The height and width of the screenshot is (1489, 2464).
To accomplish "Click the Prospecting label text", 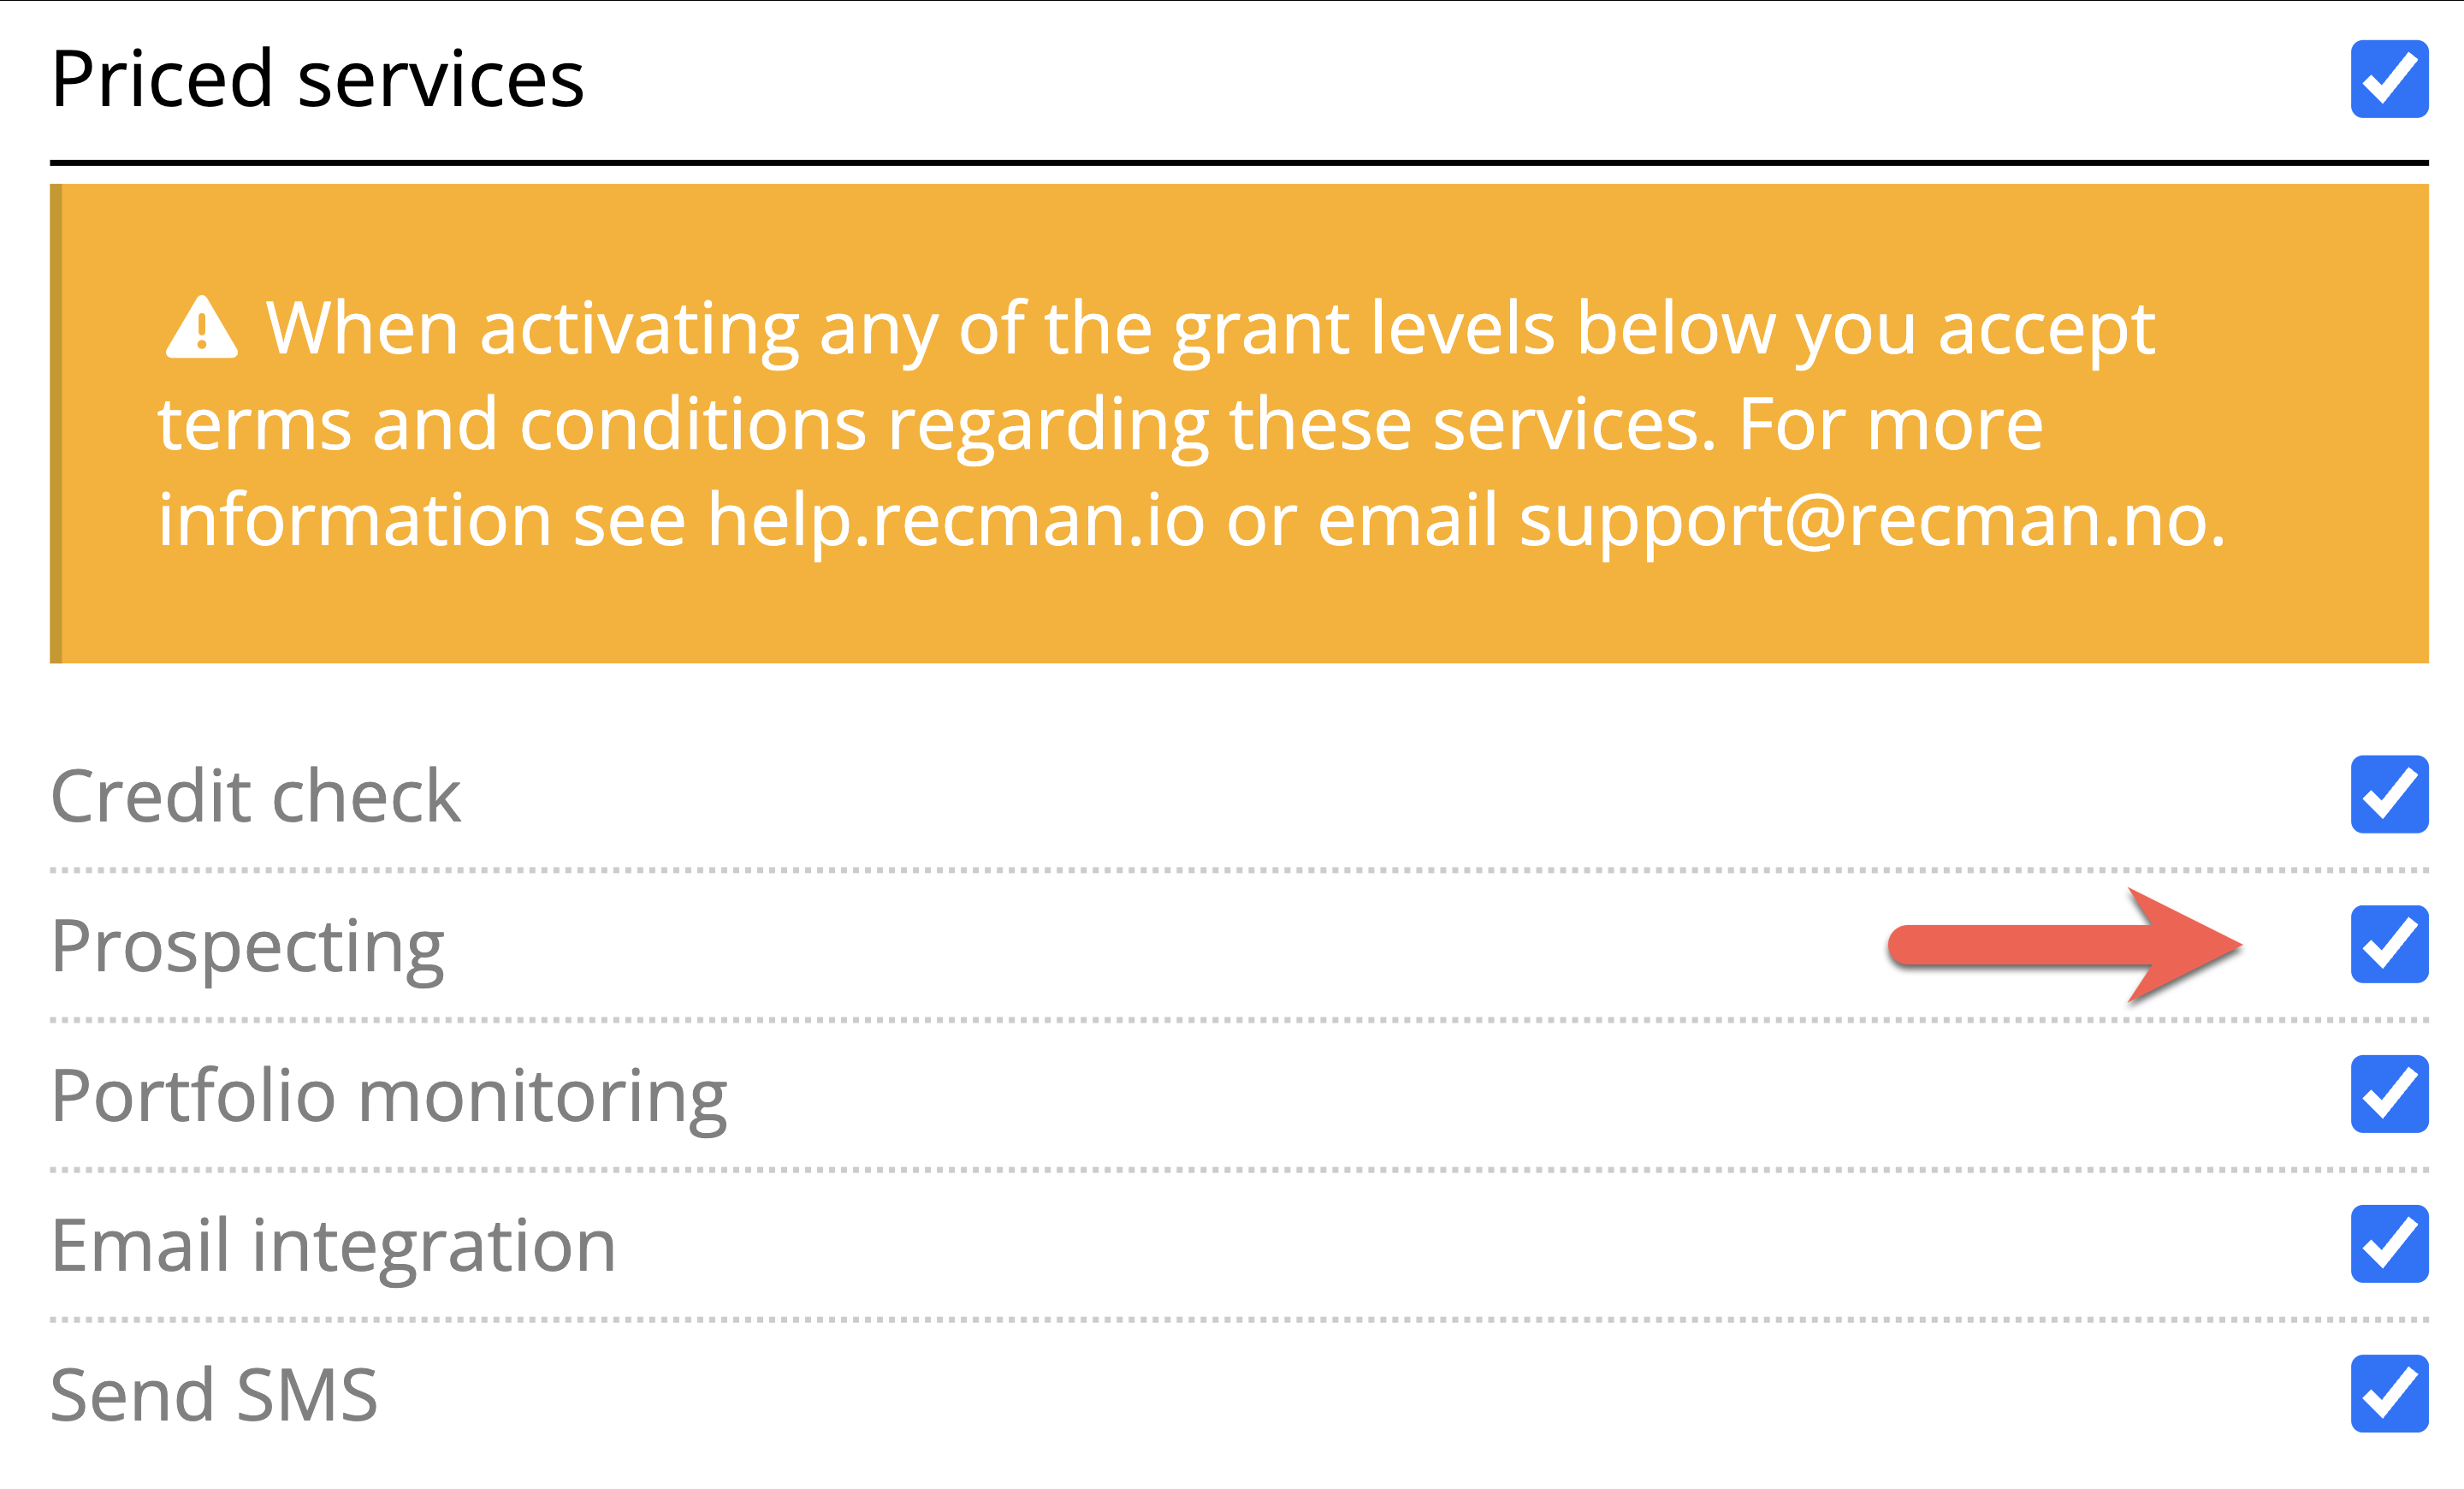I will pyautogui.click(x=247, y=946).
